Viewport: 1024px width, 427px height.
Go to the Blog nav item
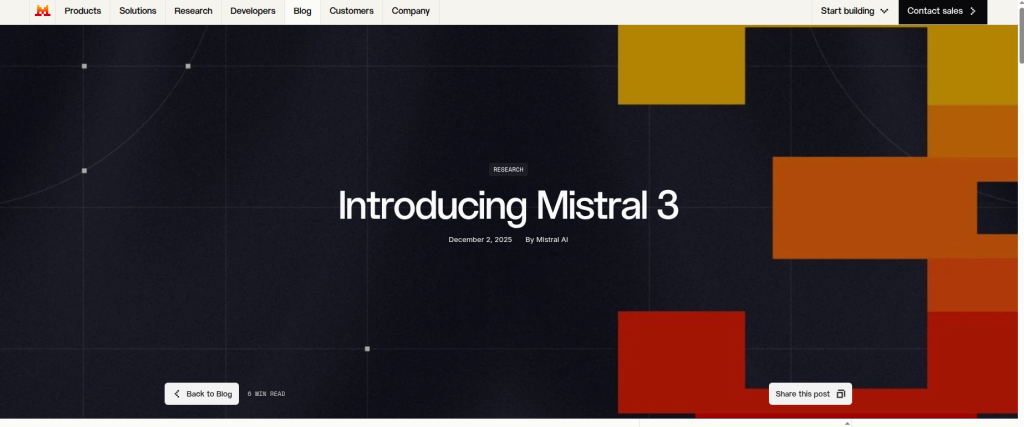click(302, 11)
